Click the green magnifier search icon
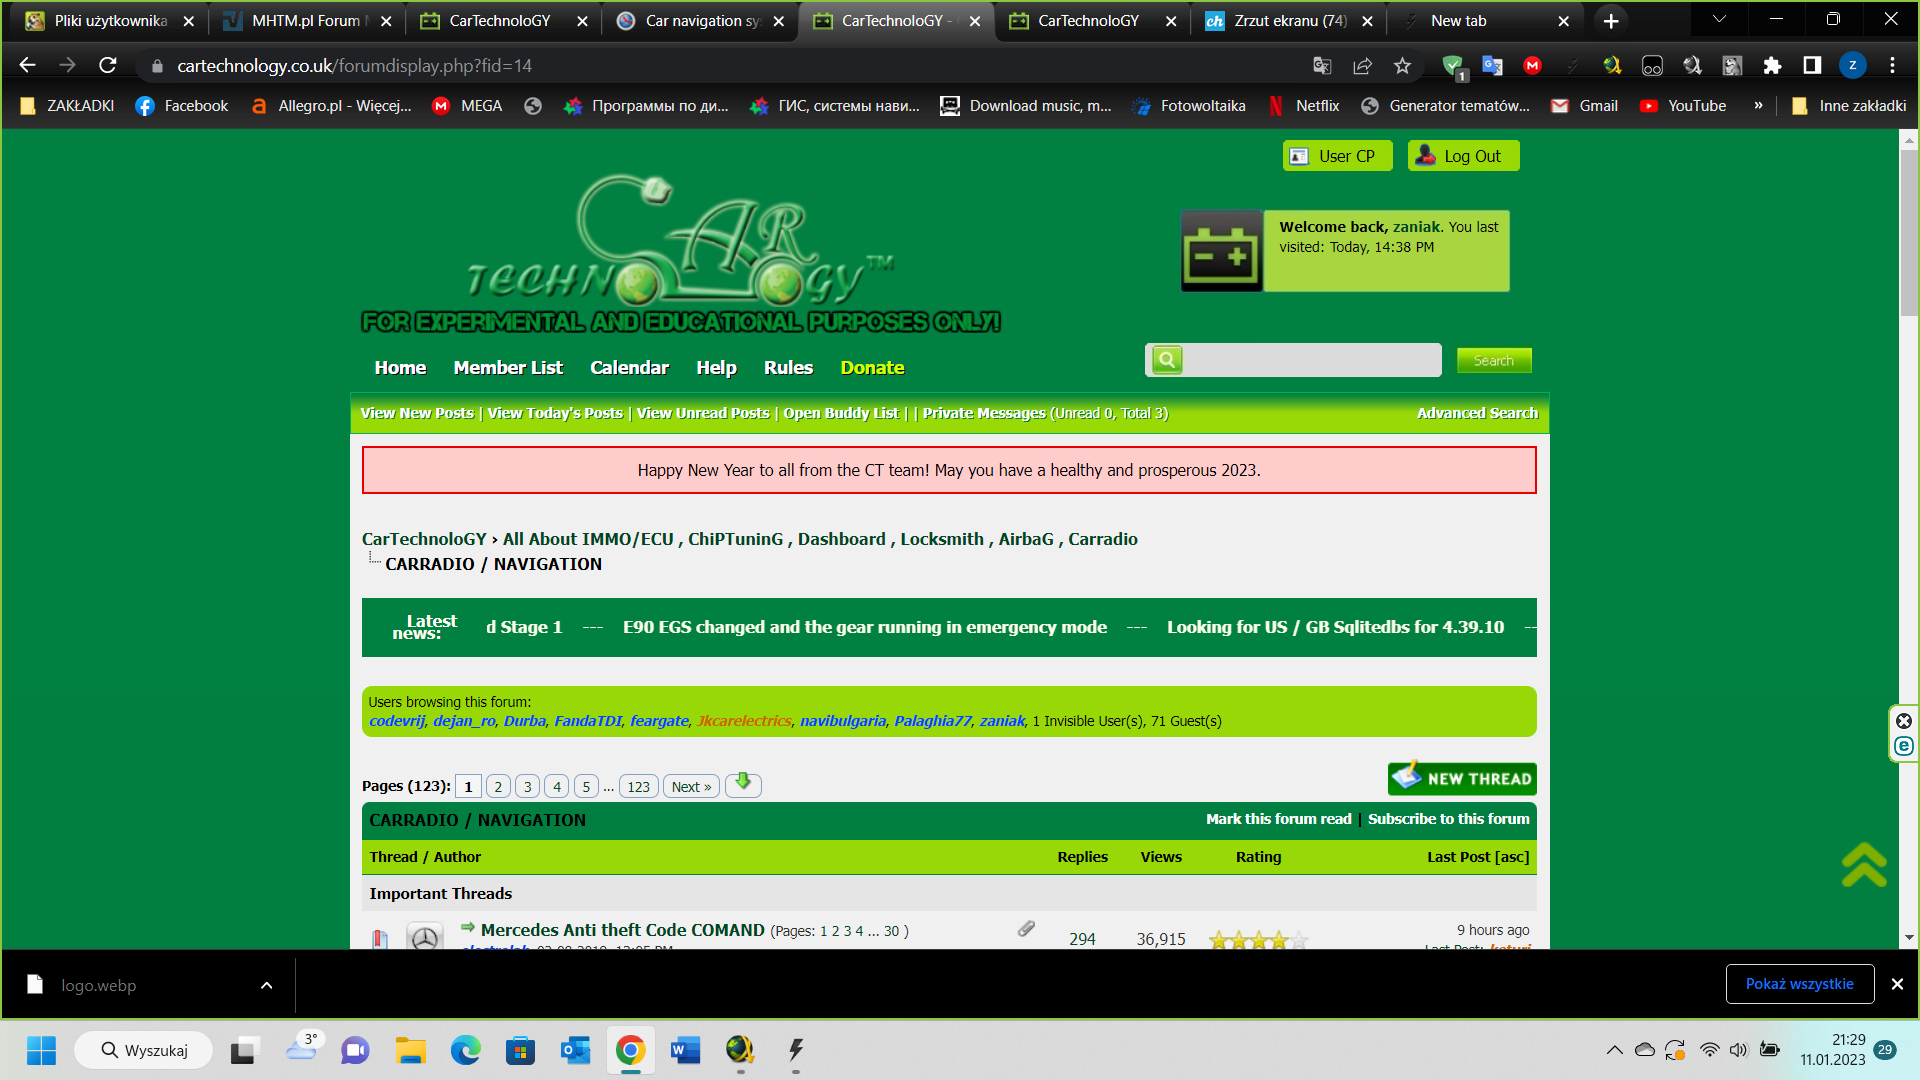Viewport: 1920px width, 1080px height. [x=1167, y=360]
